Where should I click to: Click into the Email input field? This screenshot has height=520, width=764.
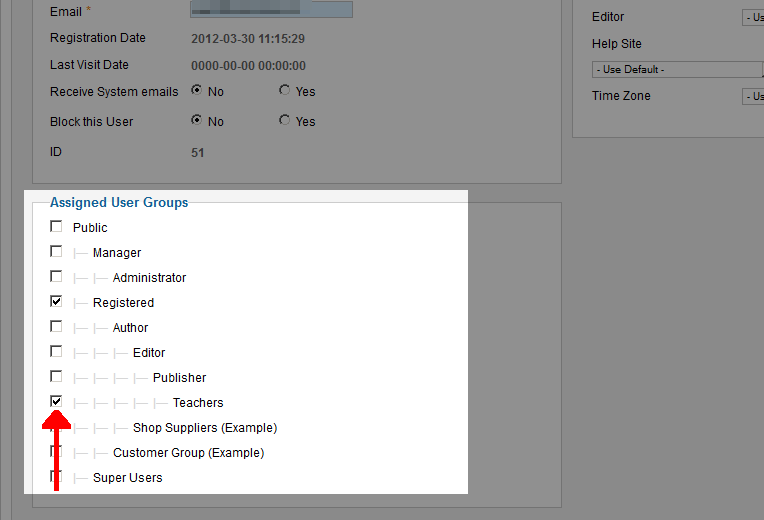[x=271, y=10]
